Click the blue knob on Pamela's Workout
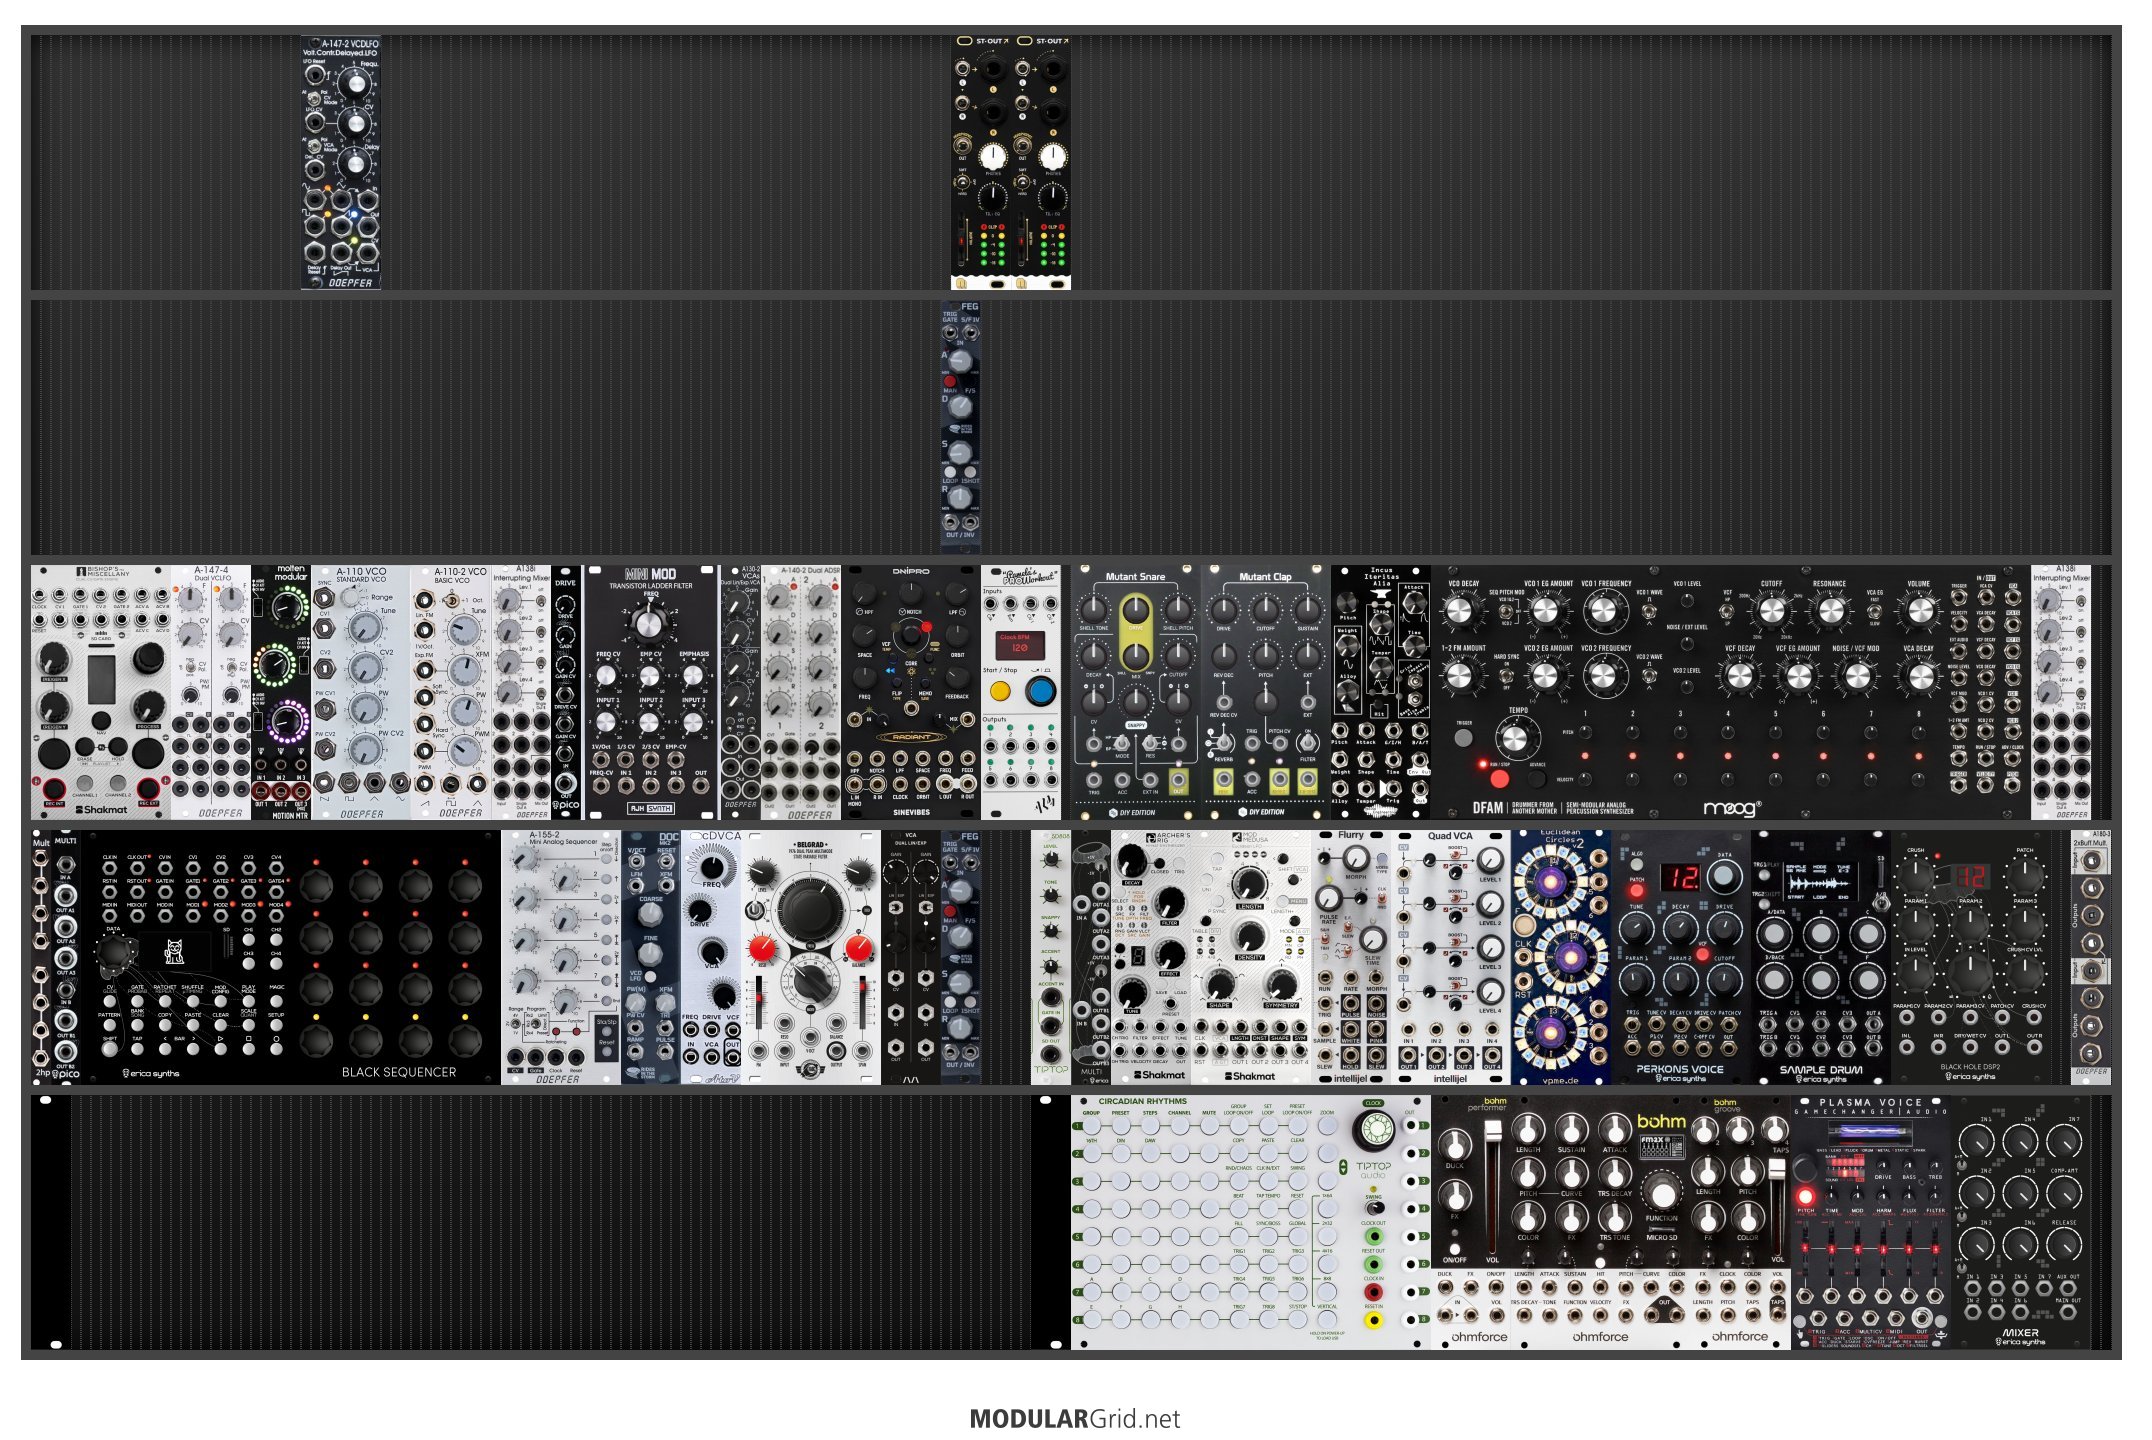This screenshot has width=2152, height=1440. coord(1040,690)
